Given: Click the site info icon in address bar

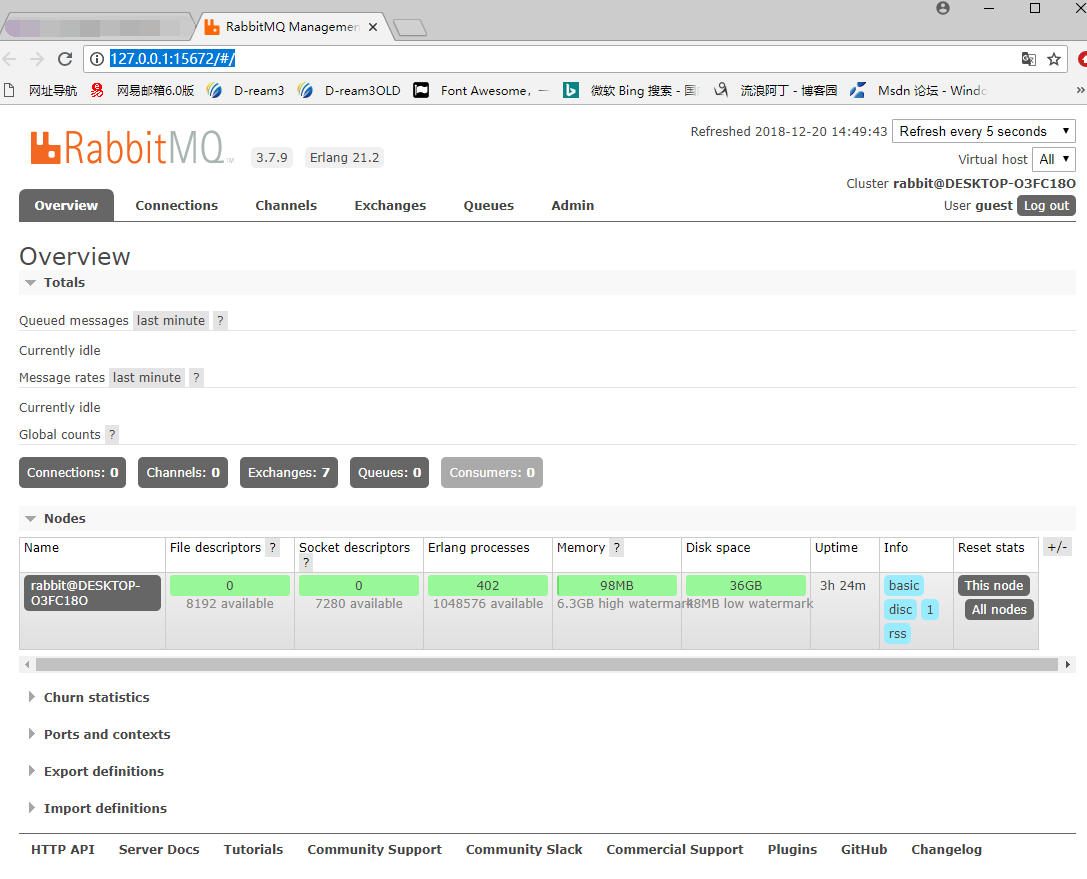Looking at the screenshot, I should (x=97, y=59).
